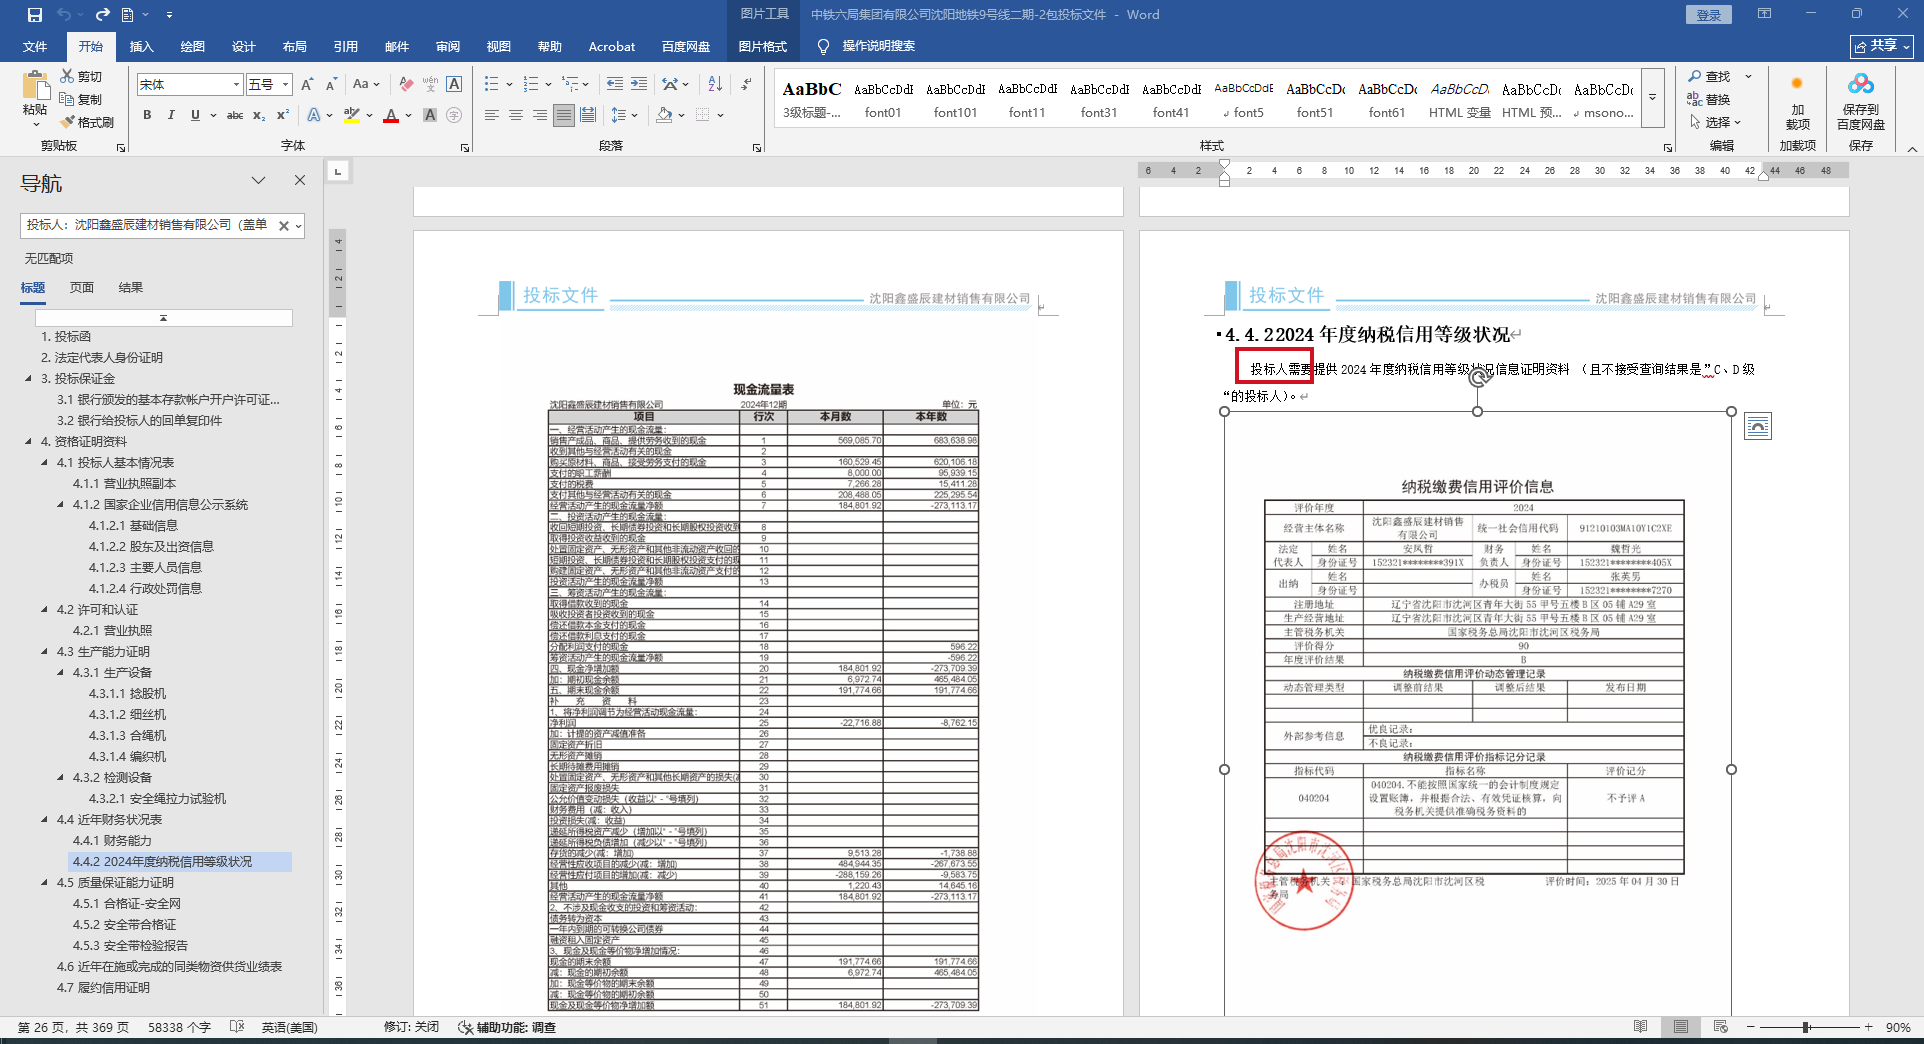Activate the 格式刷 format painter

click(x=87, y=122)
